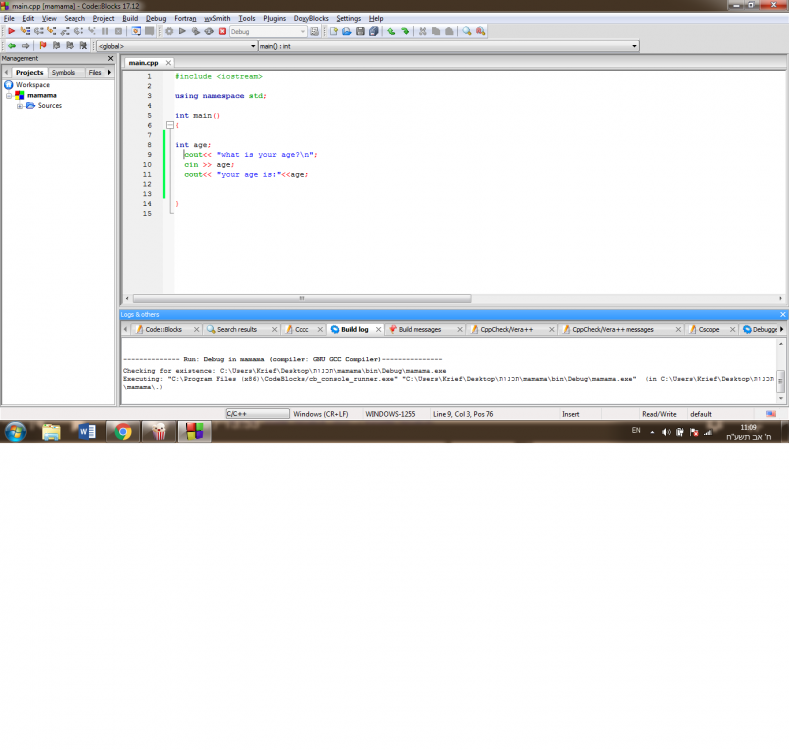Image resolution: width=789 pixels, height=750 pixels.
Task: Click the Save file icon in toolbar
Action: (x=360, y=32)
